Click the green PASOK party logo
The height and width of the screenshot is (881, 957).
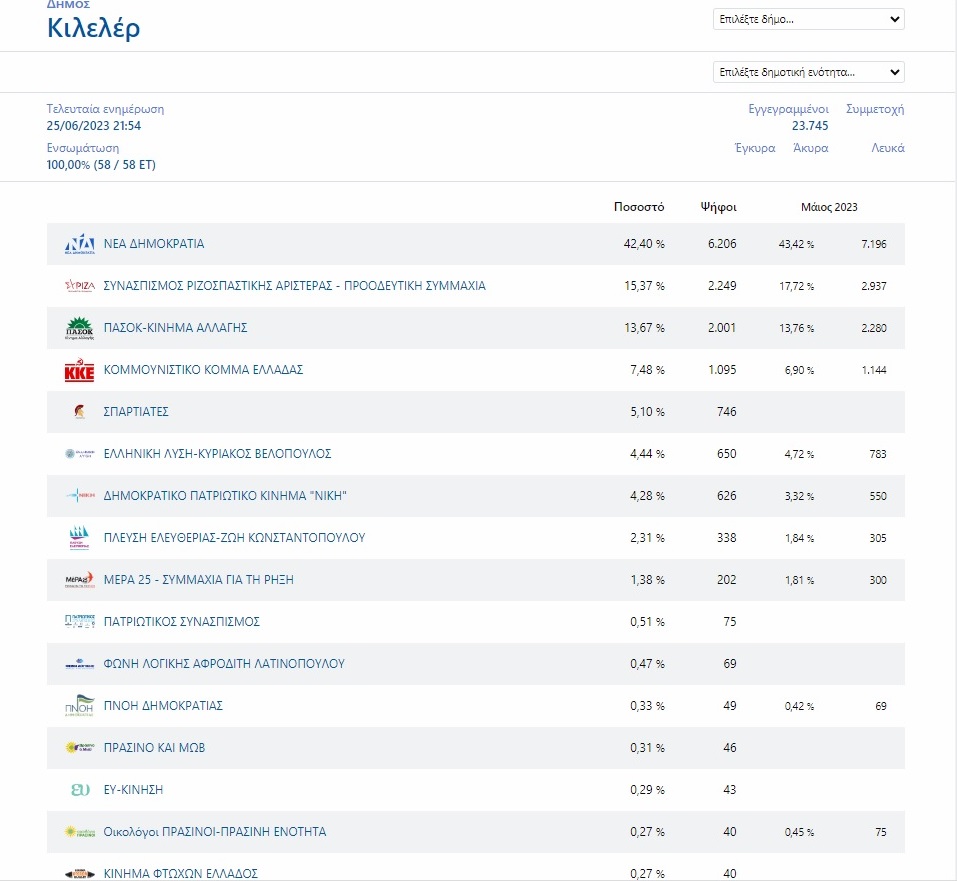coord(79,328)
